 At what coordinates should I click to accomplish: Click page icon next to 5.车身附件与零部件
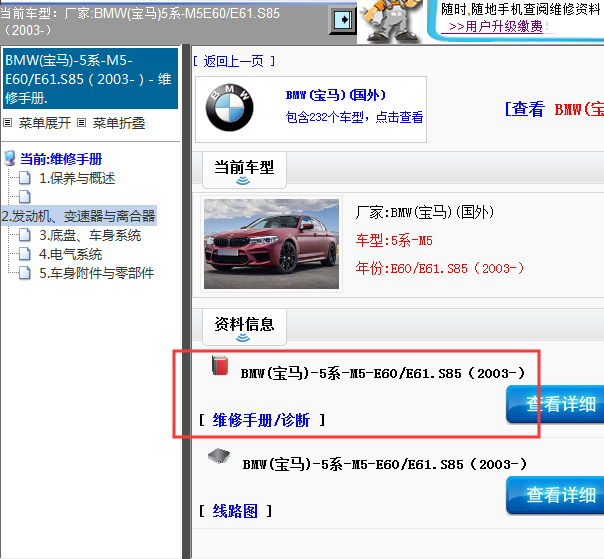(x=25, y=273)
